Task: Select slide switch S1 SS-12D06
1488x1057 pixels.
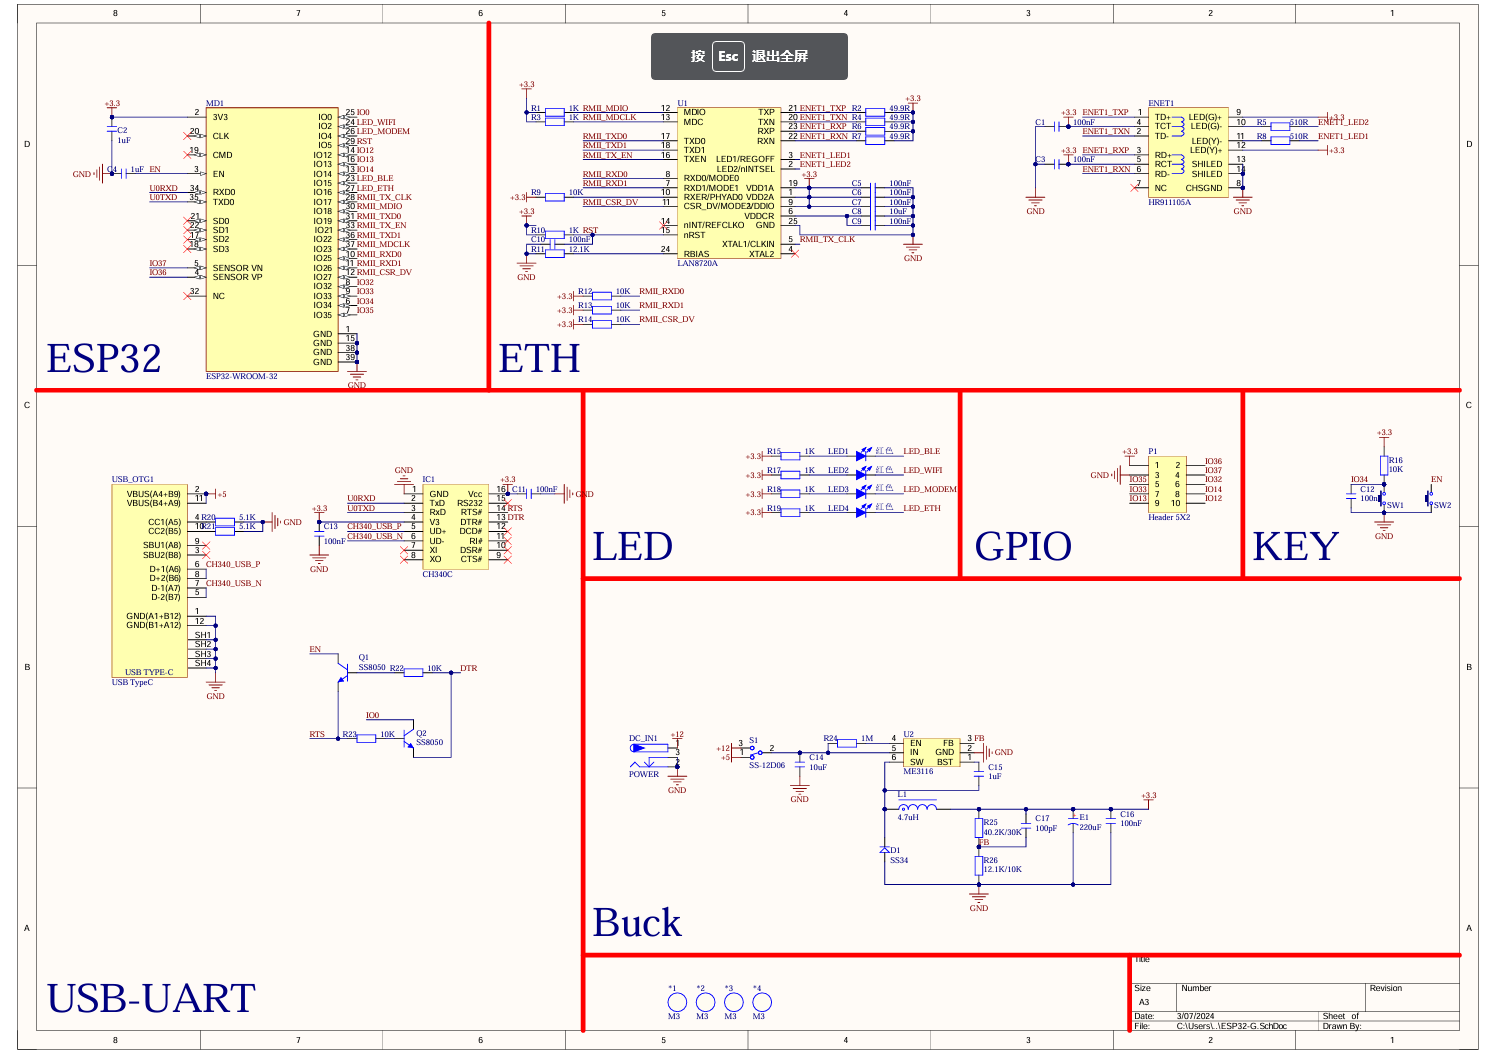Action: coord(755,752)
